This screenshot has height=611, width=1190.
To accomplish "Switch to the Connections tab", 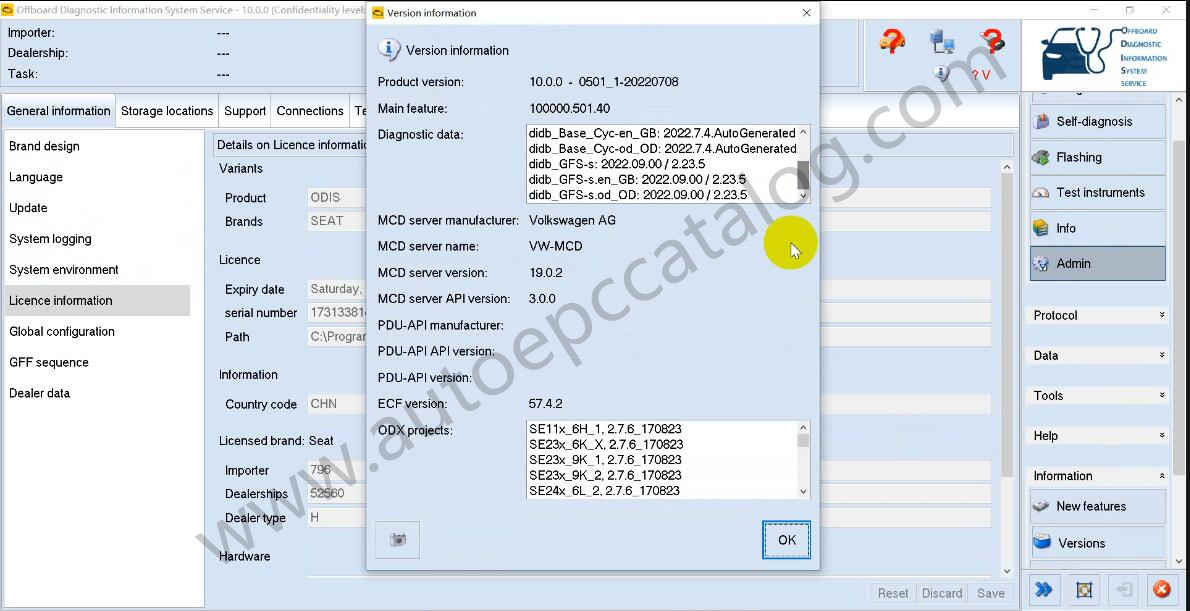I will 310,111.
